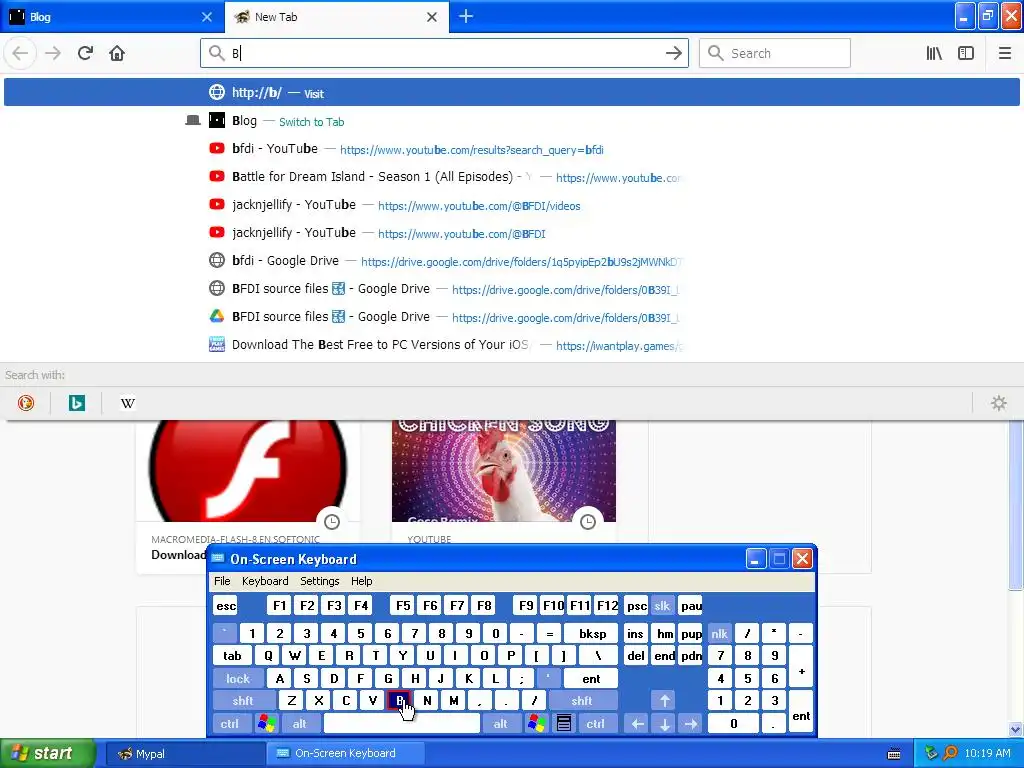Click the Go arrow in address bar

(x=673, y=53)
